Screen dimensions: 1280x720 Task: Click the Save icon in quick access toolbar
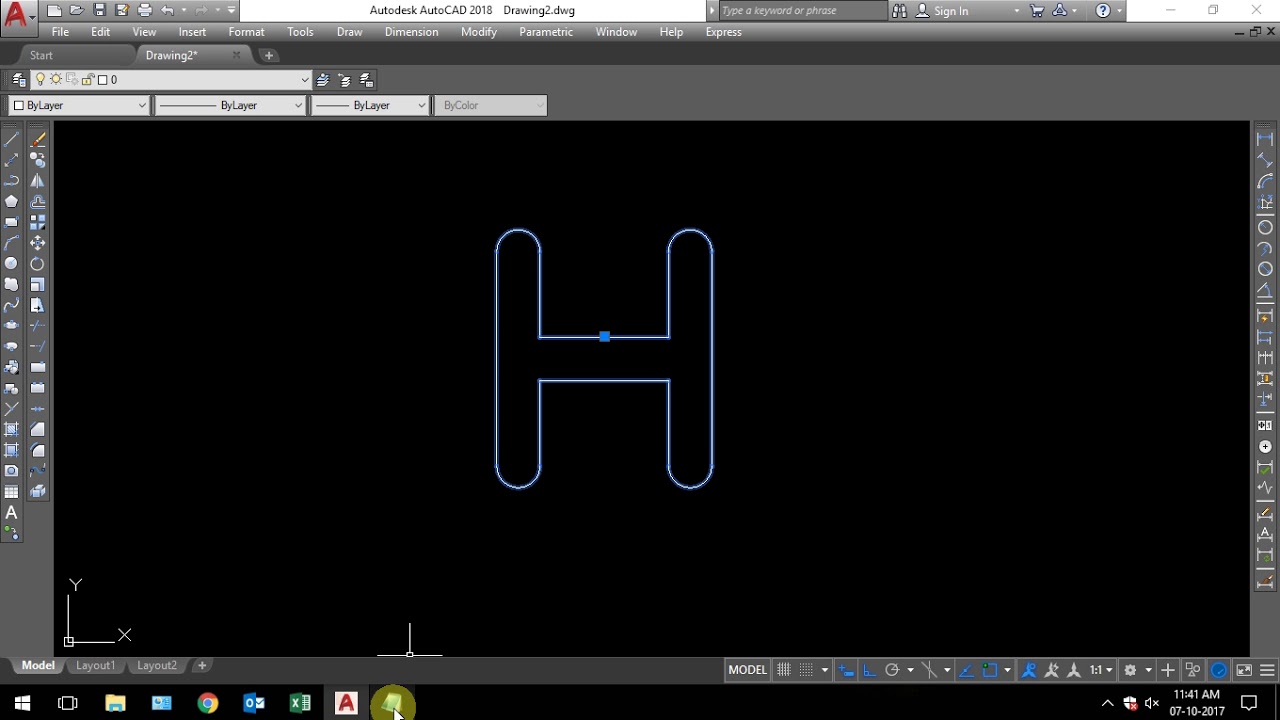pyautogui.click(x=99, y=10)
